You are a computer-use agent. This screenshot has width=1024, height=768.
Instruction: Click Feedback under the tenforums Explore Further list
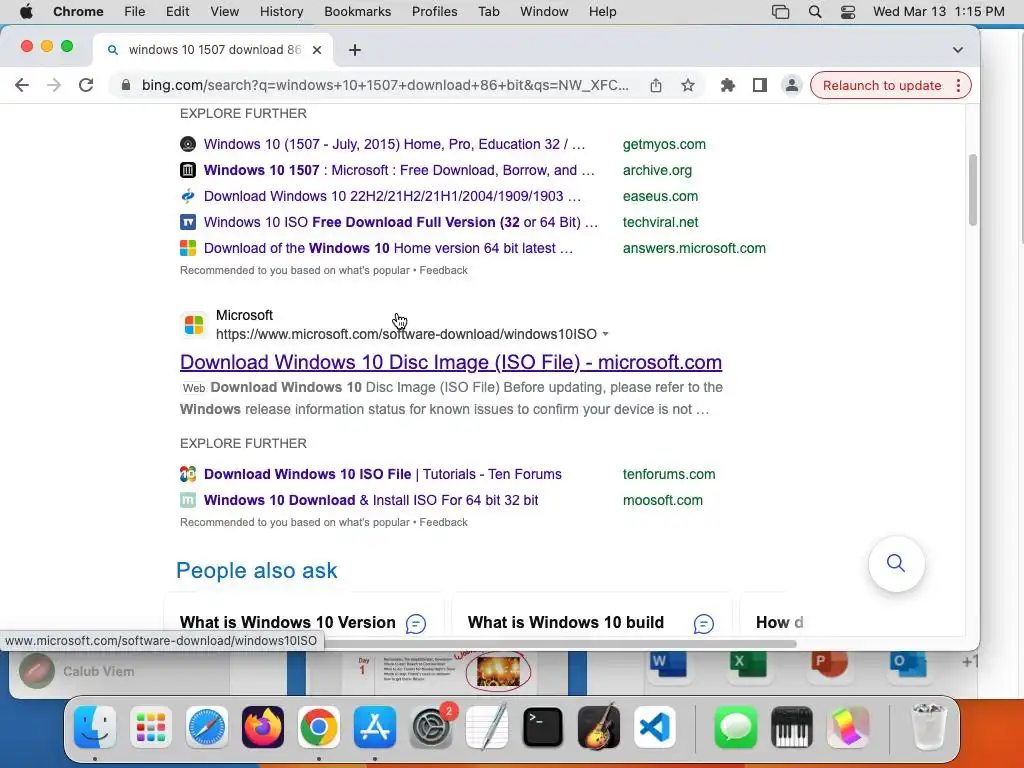tap(443, 522)
